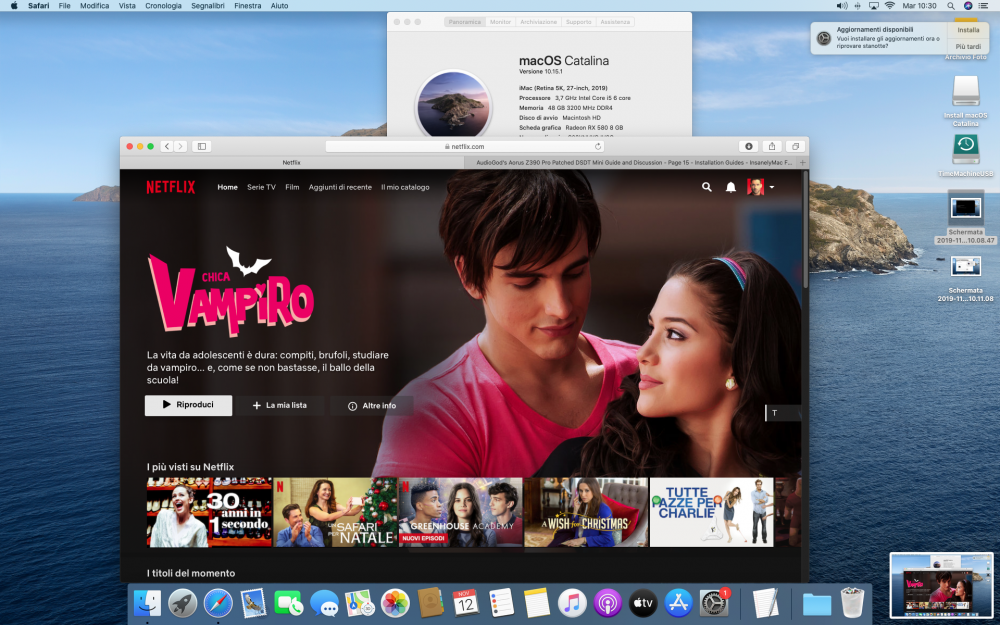Open the Segnalibri menu
This screenshot has width=1000, height=625.
pos(208,6)
